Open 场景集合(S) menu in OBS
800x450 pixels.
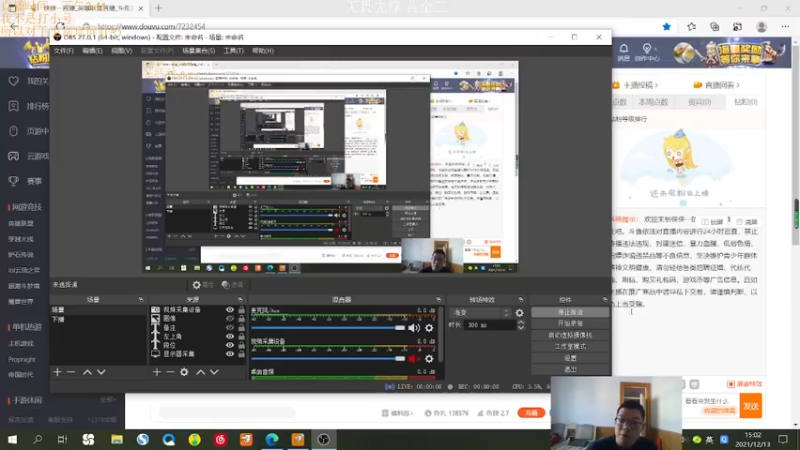(x=198, y=51)
